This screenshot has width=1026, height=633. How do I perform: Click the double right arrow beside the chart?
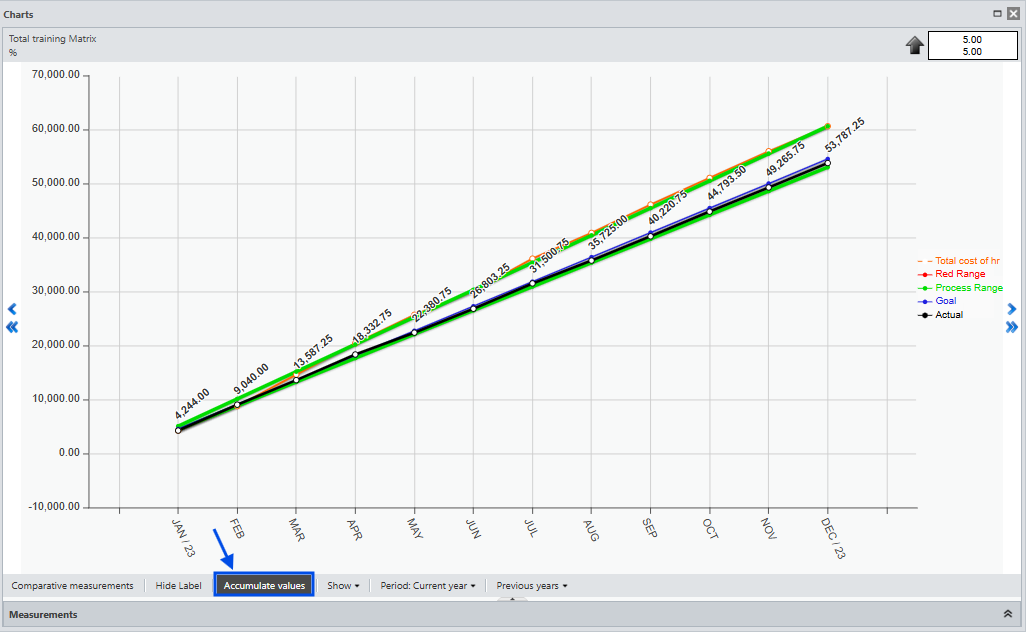tap(1011, 327)
